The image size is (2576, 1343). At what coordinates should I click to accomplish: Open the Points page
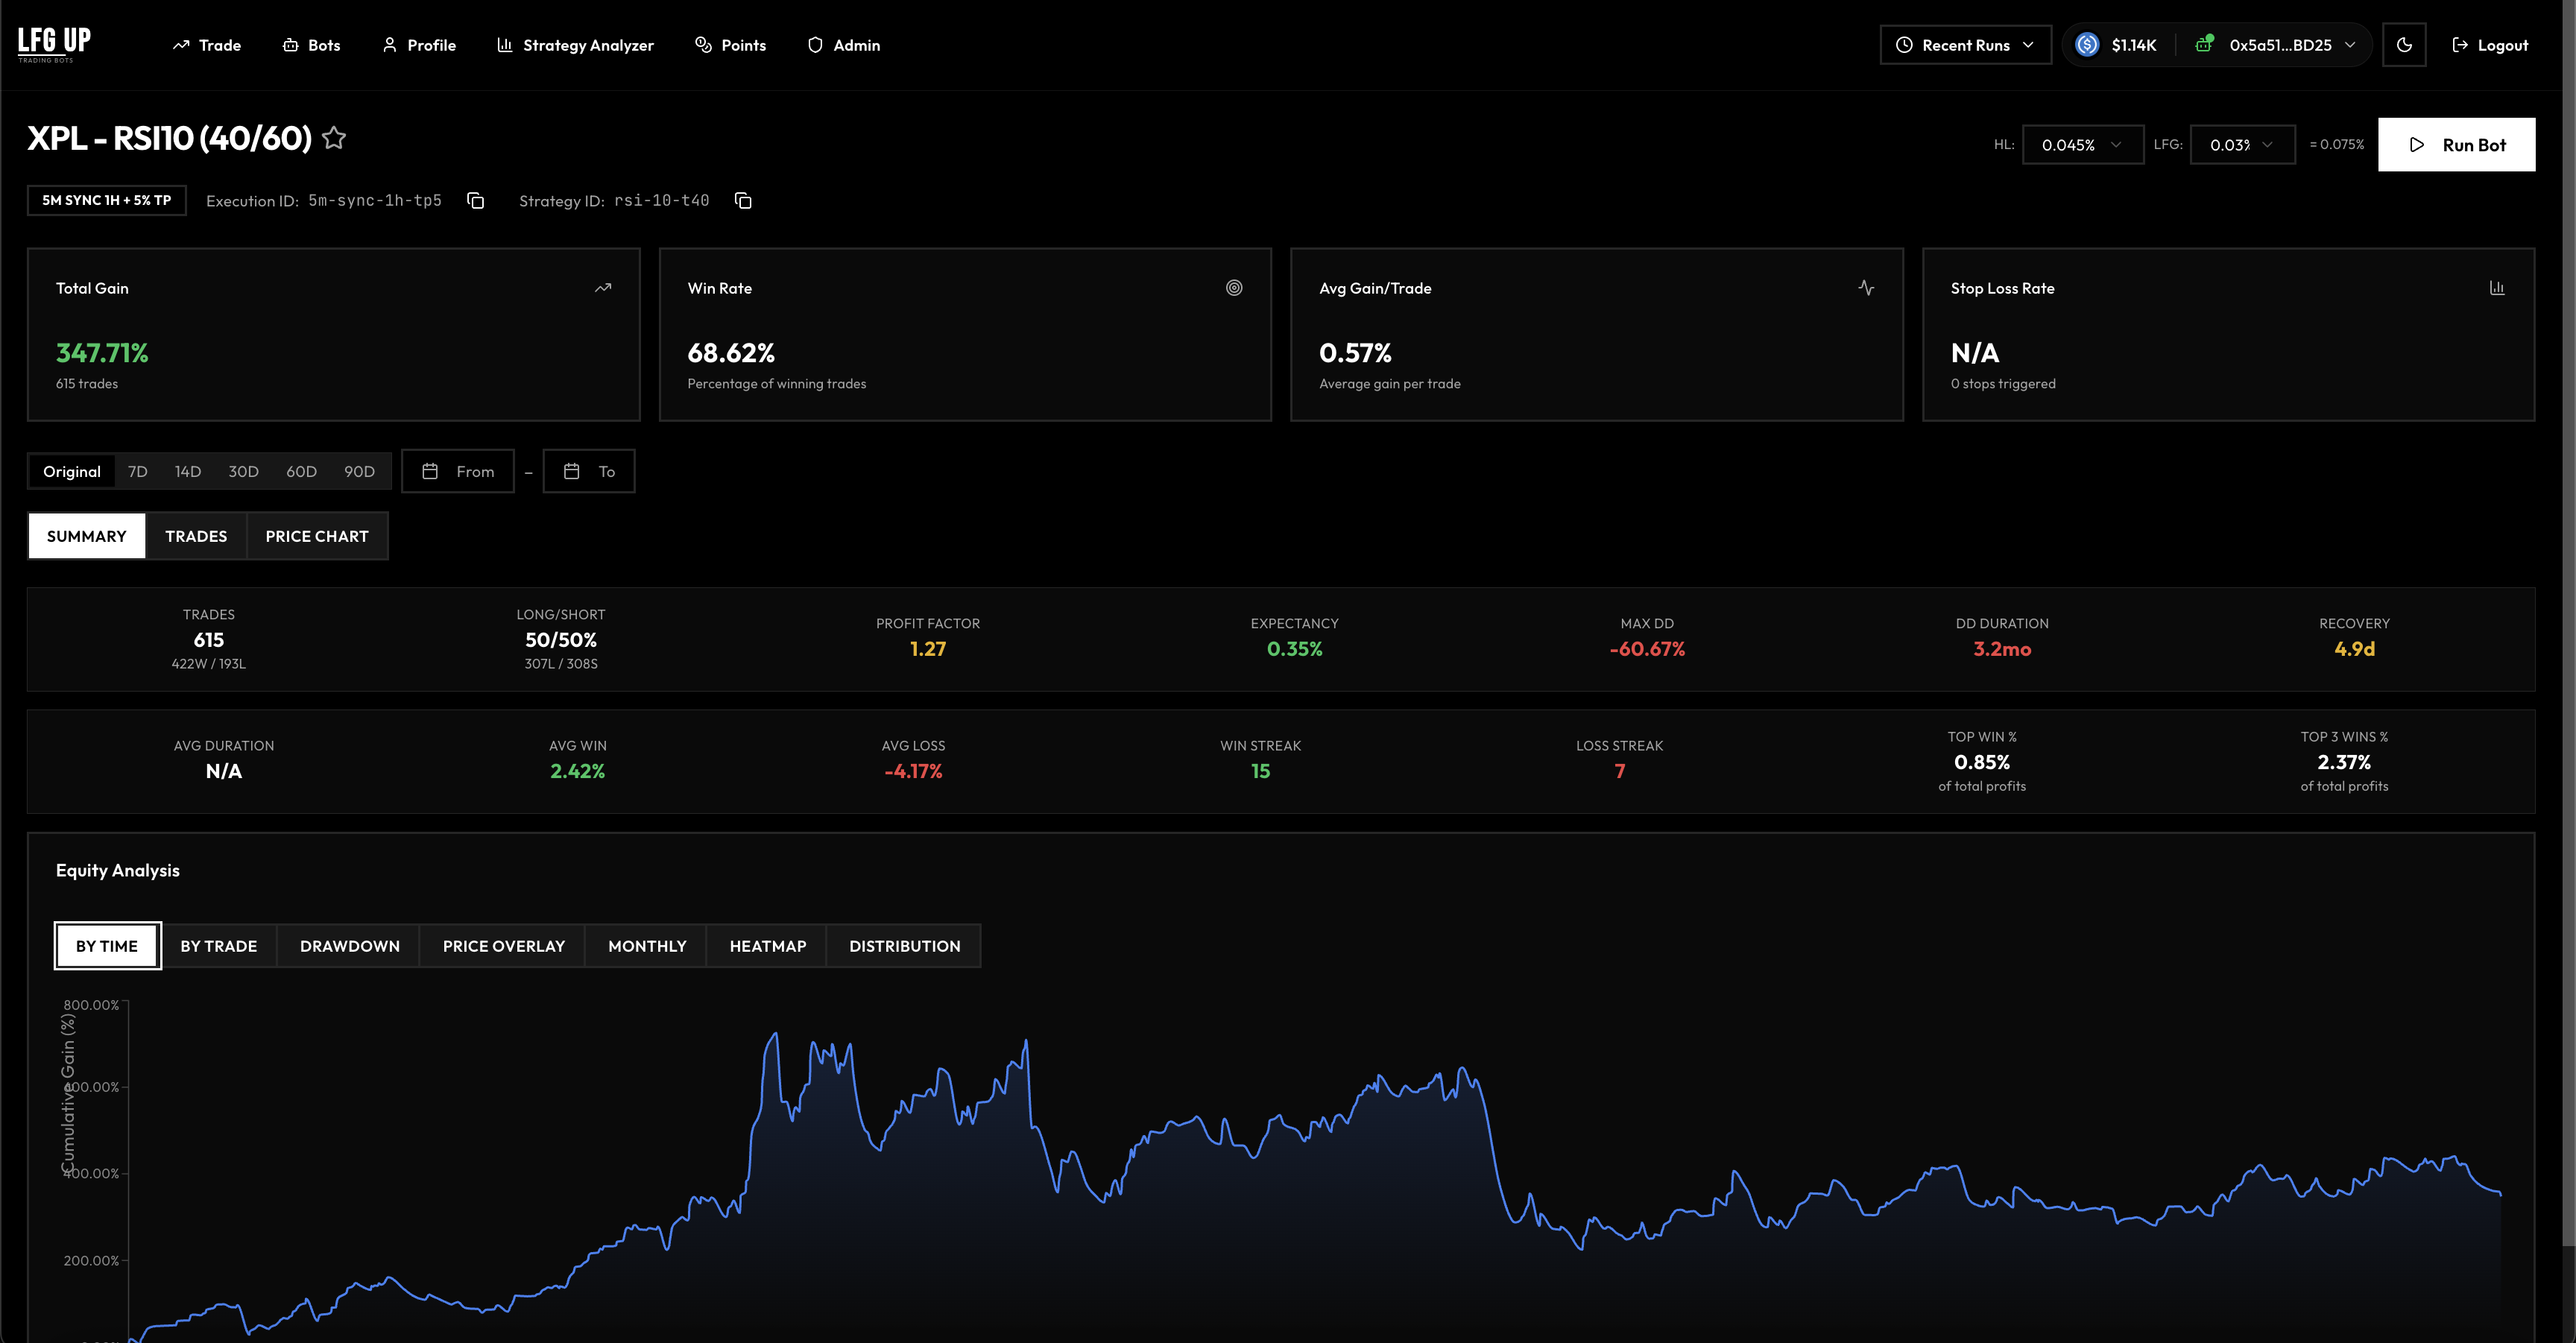tap(731, 45)
